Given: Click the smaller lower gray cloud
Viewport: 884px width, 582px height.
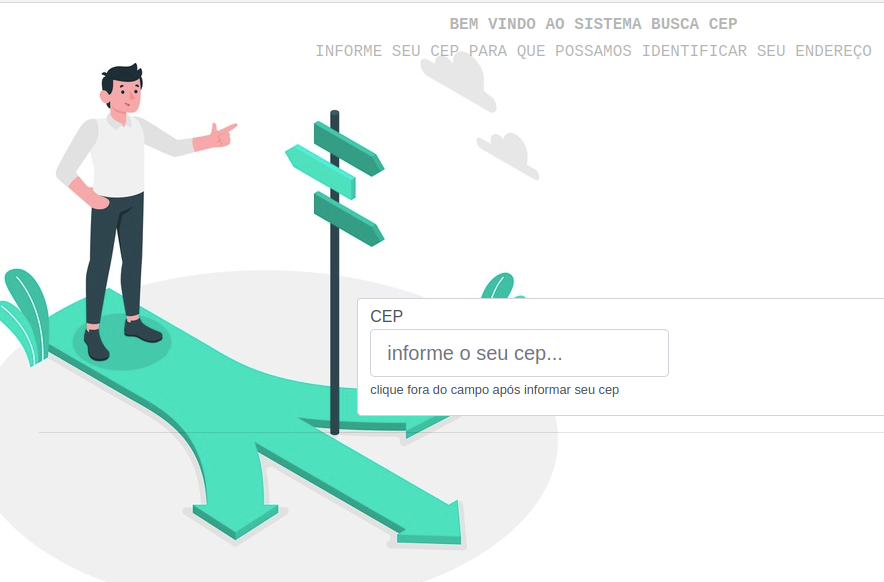Looking at the screenshot, I should 508,155.
